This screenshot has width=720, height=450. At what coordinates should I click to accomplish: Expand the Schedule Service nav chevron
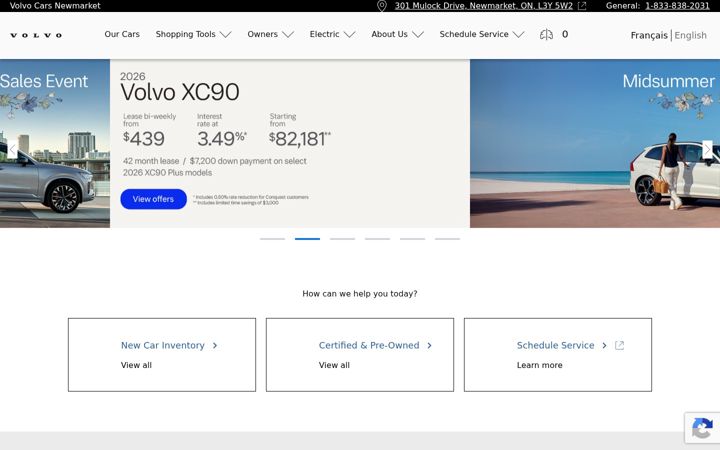point(518,34)
